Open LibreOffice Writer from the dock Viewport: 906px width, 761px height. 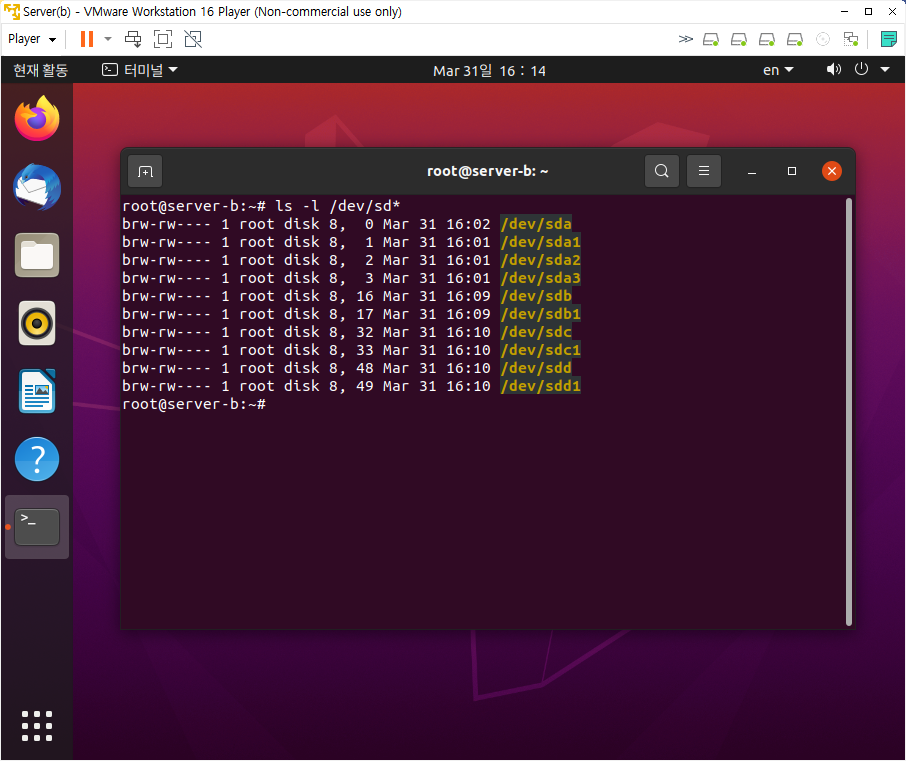click(x=37, y=391)
